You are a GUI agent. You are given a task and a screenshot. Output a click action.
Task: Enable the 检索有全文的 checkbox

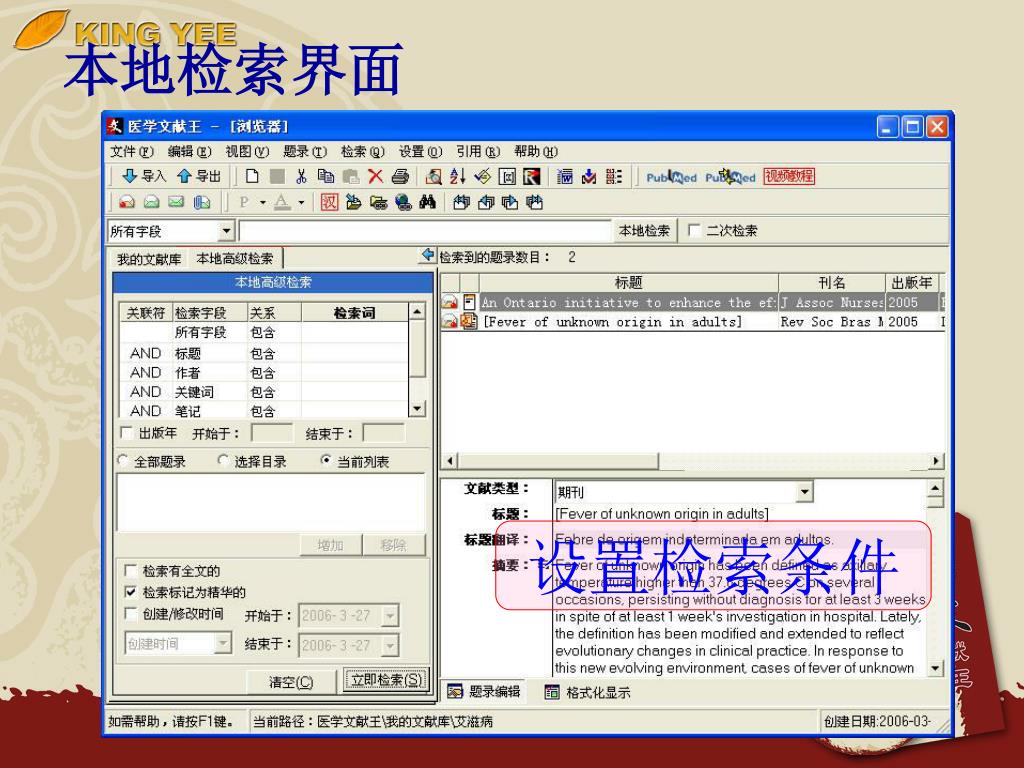click(131, 570)
